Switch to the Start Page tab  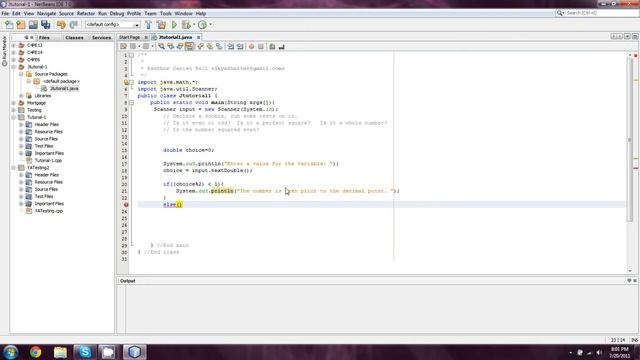[130, 37]
